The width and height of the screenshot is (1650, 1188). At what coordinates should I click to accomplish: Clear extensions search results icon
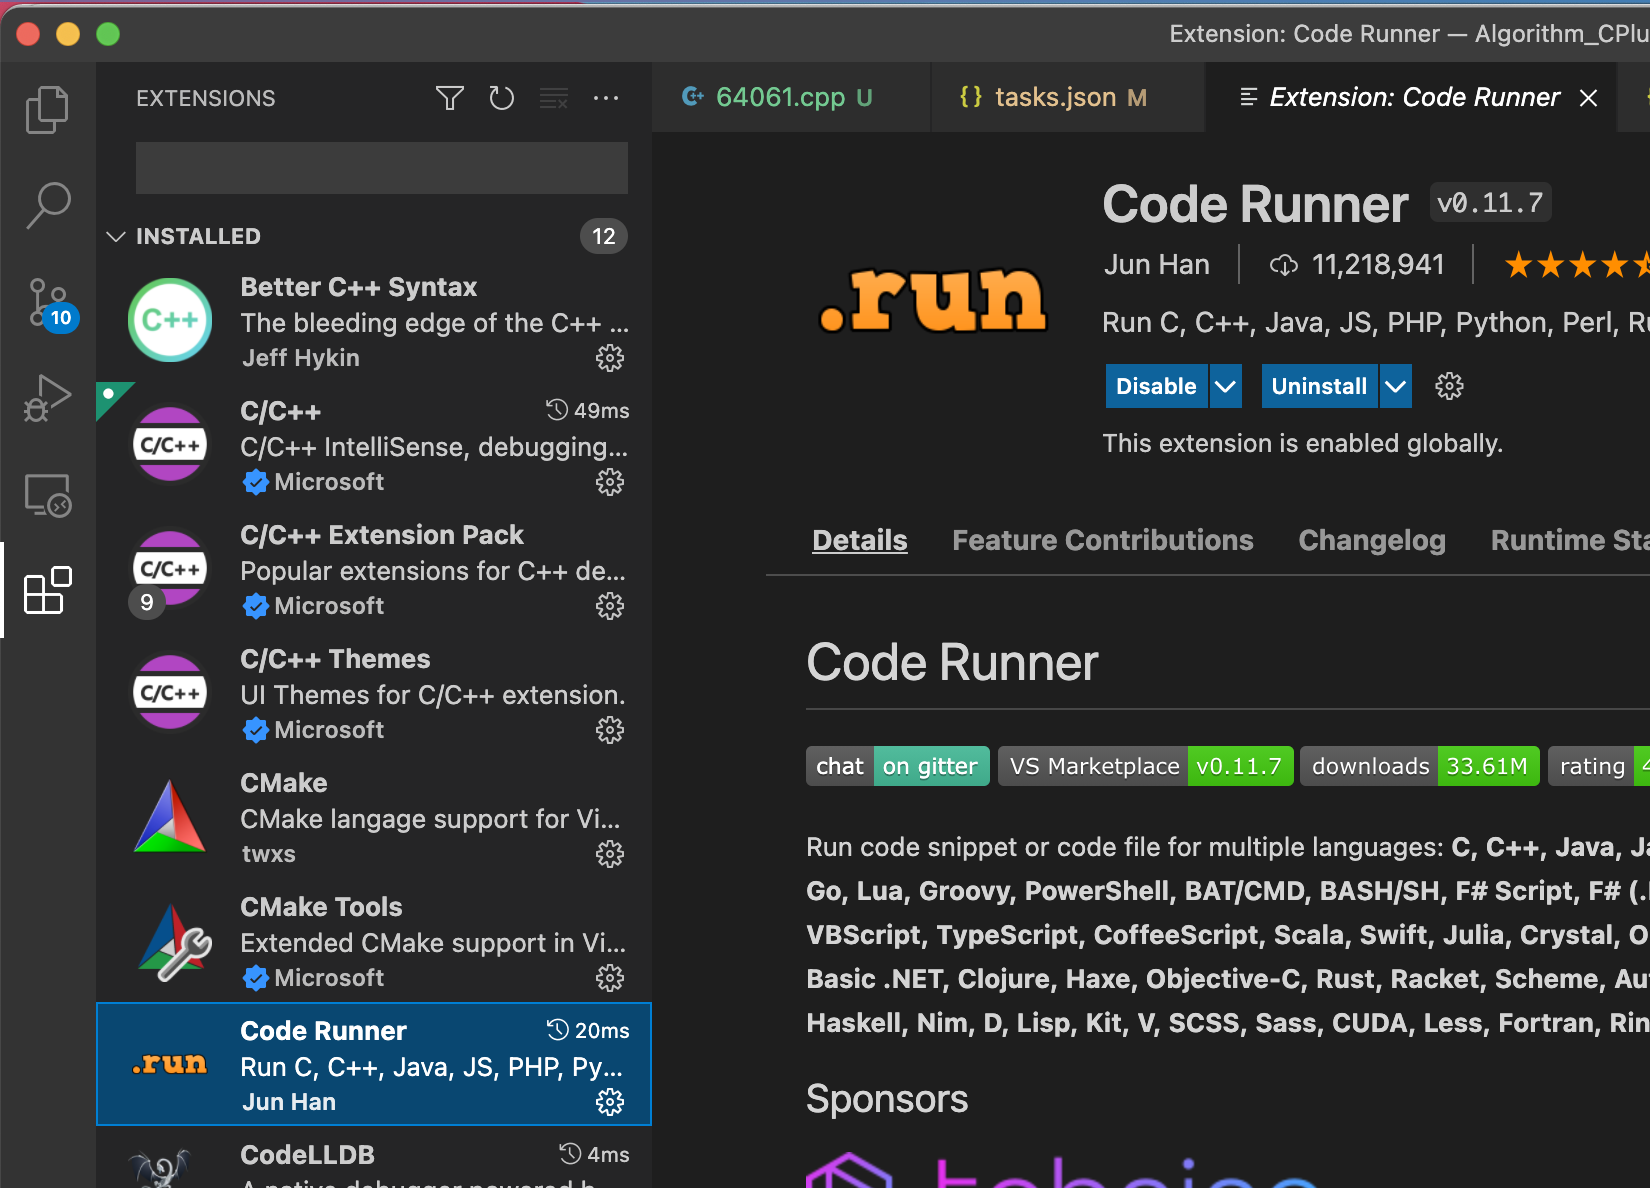pyautogui.click(x=554, y=98)
